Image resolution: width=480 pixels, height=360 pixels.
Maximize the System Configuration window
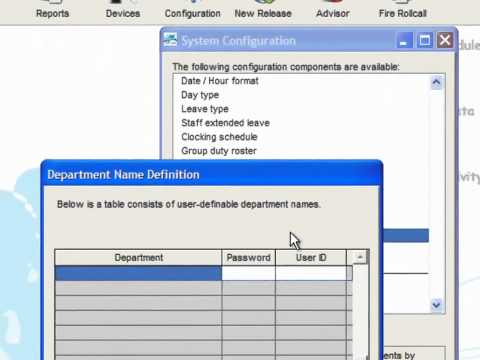tap(424, 41)
